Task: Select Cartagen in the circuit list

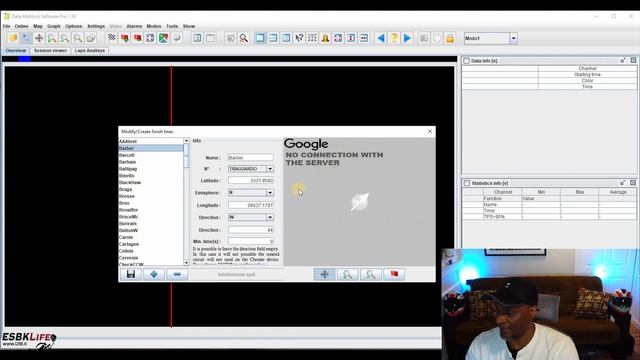Action: [x=151, y=244]
